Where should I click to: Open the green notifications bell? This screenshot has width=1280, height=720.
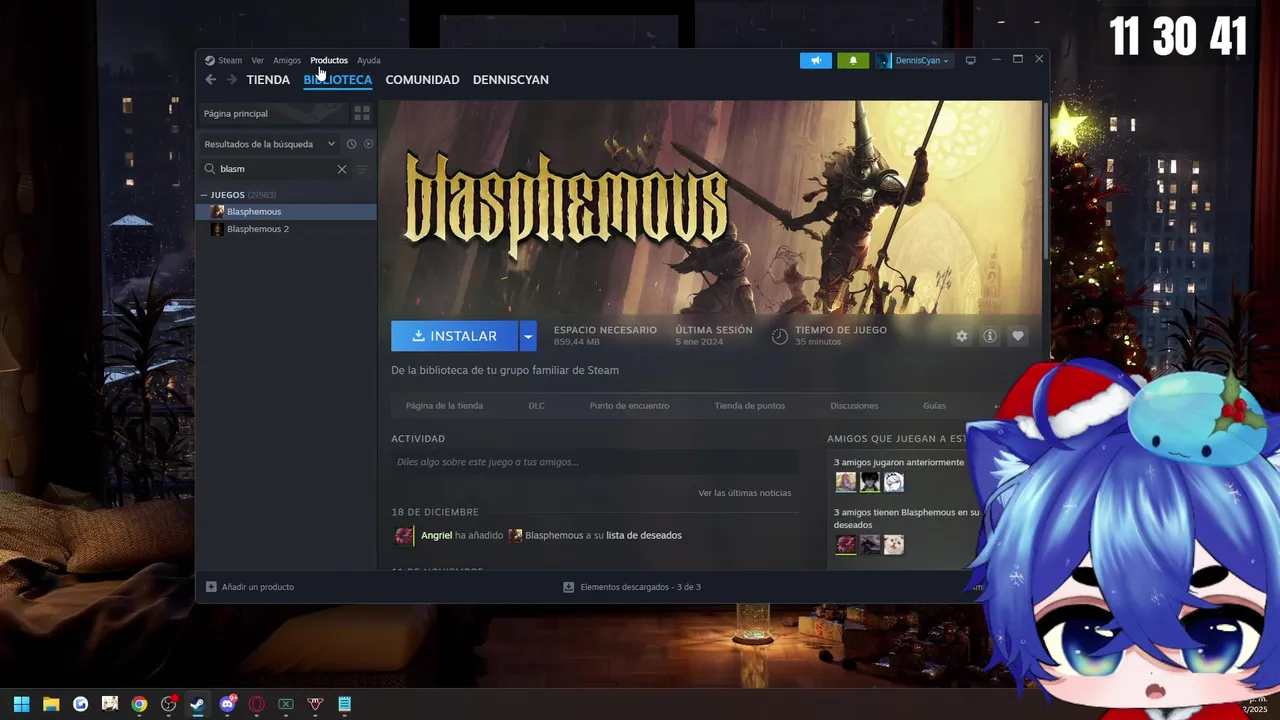pos(853,60)
